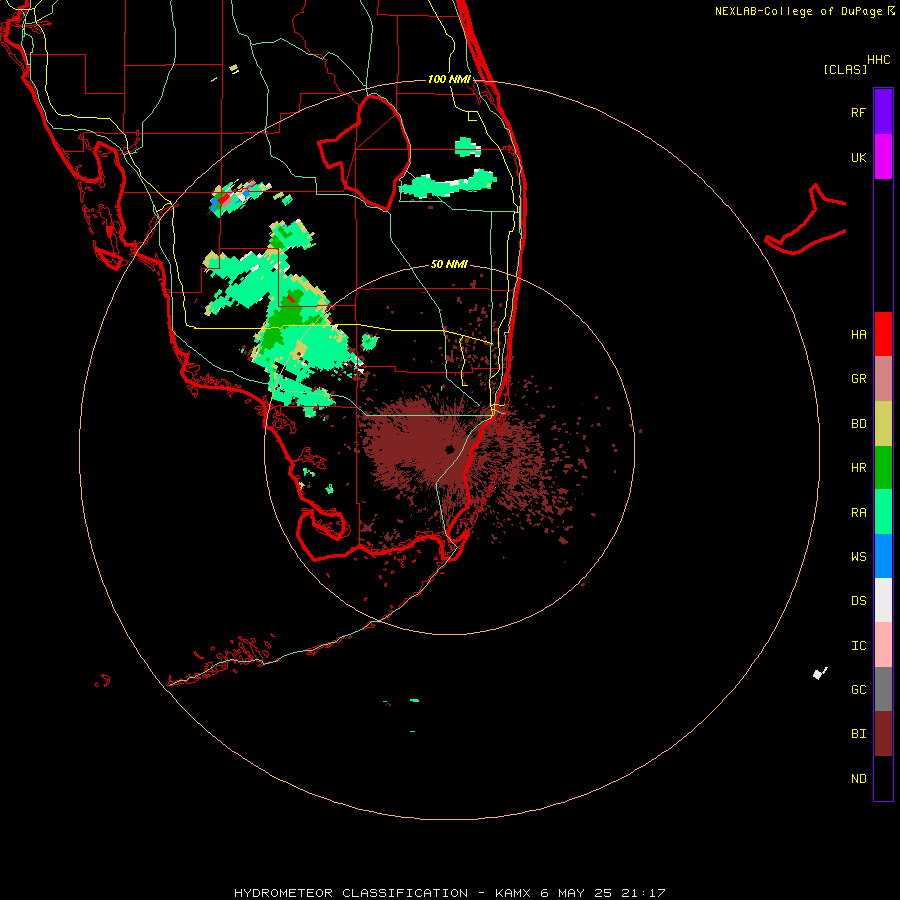Click the [CLAS] units label
The height and width of the screenshot is (900, 900).
point(845,69)
